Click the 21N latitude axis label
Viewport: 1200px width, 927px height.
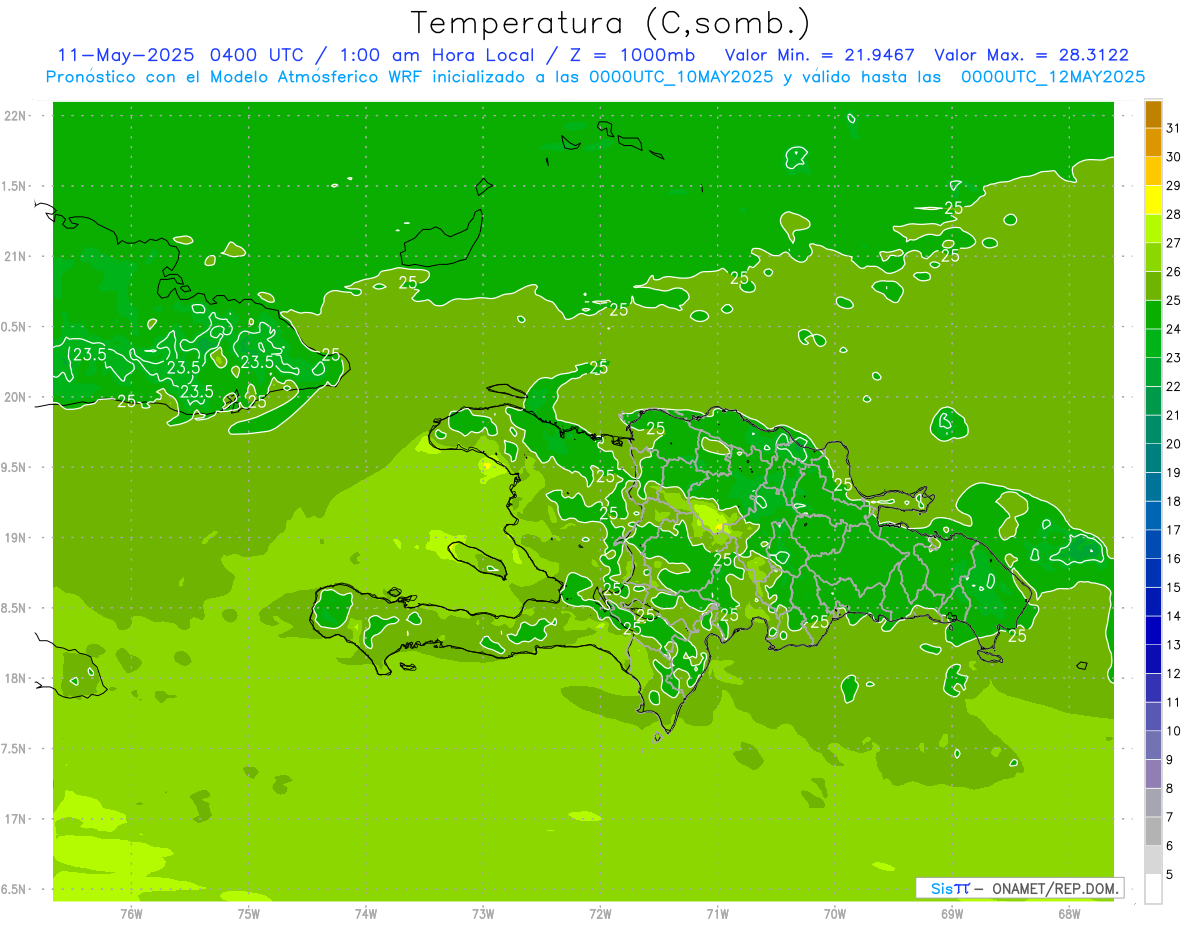[x=16, y=257]
